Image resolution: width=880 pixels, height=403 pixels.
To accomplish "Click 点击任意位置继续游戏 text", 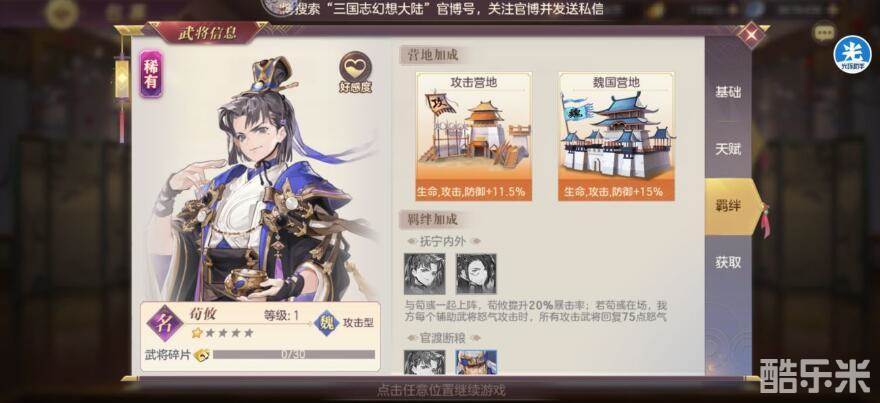I will point(441,390).
